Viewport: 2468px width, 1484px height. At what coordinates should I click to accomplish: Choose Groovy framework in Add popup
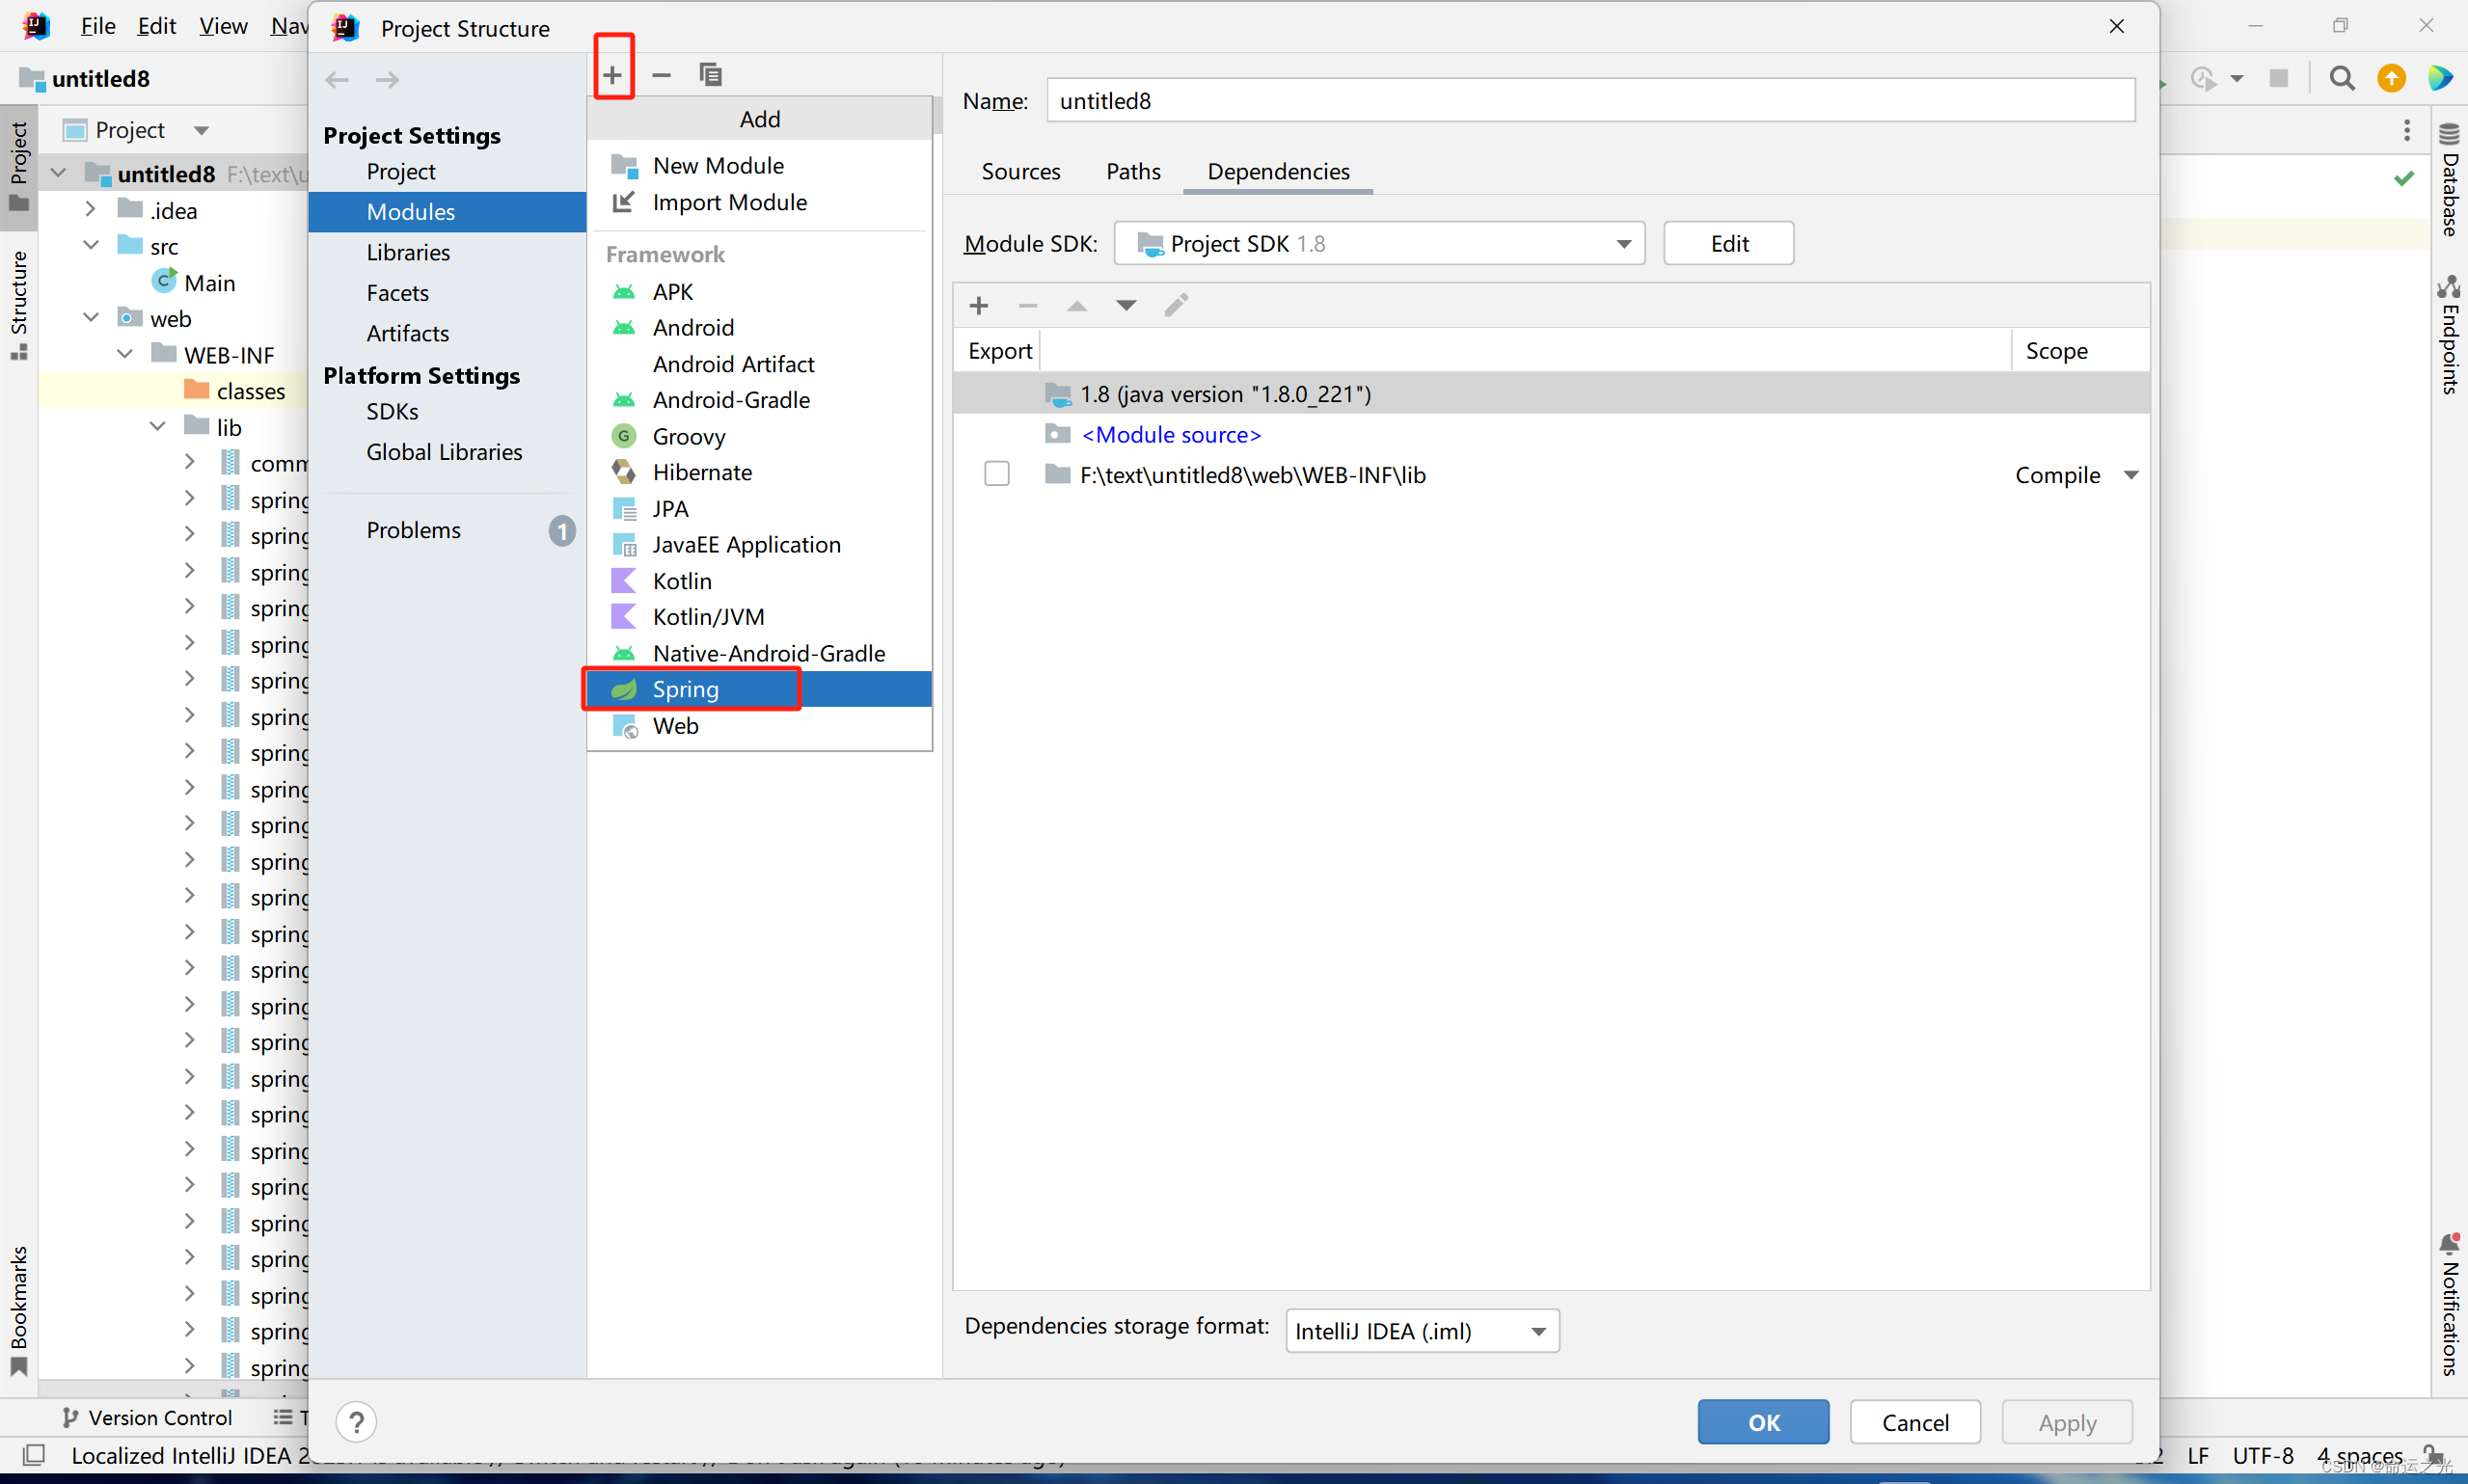coord(760,436)
